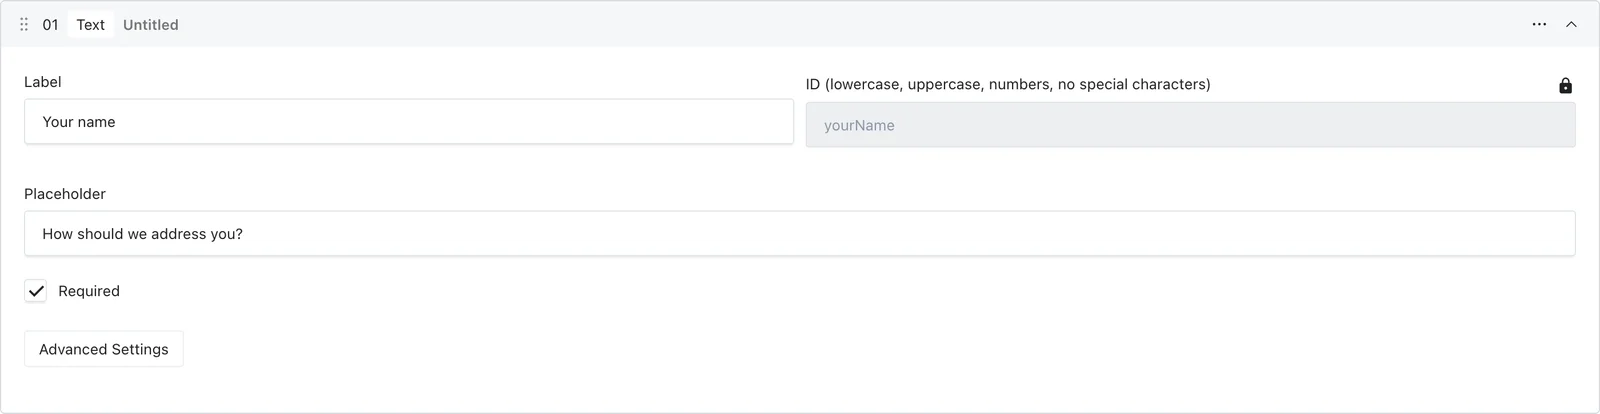Click the ID field description label

point(1008,84)
